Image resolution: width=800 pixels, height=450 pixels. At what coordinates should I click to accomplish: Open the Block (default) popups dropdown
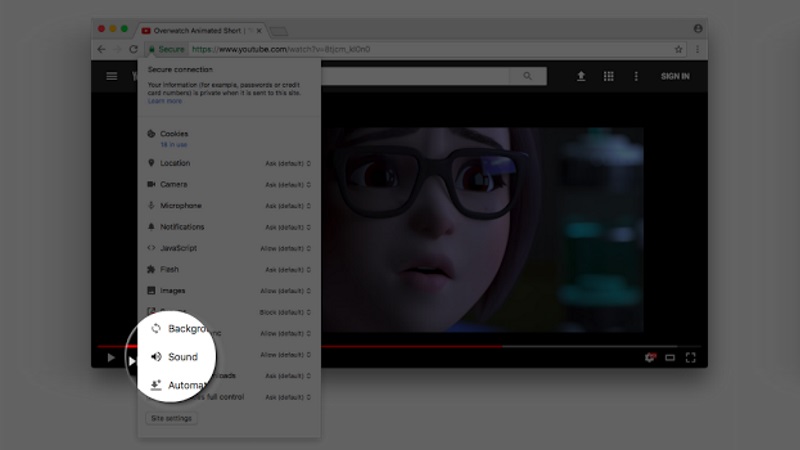(285, 312)
